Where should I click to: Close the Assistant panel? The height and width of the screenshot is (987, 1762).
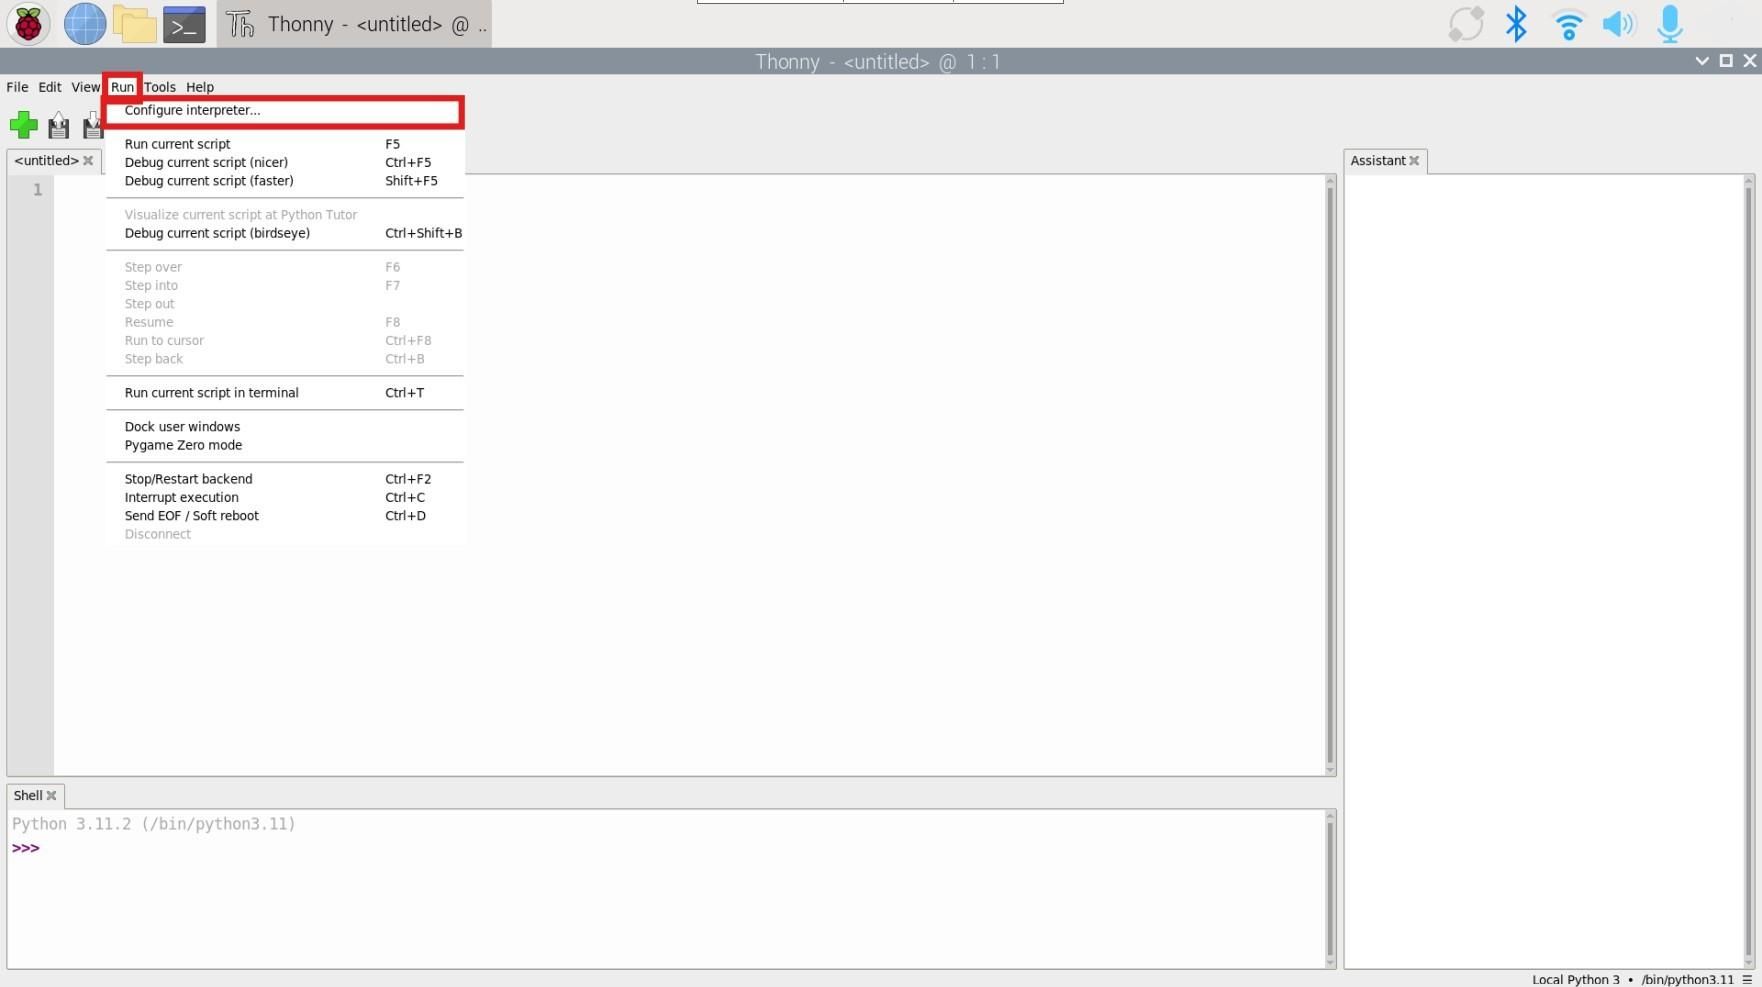pos(1414,161)
